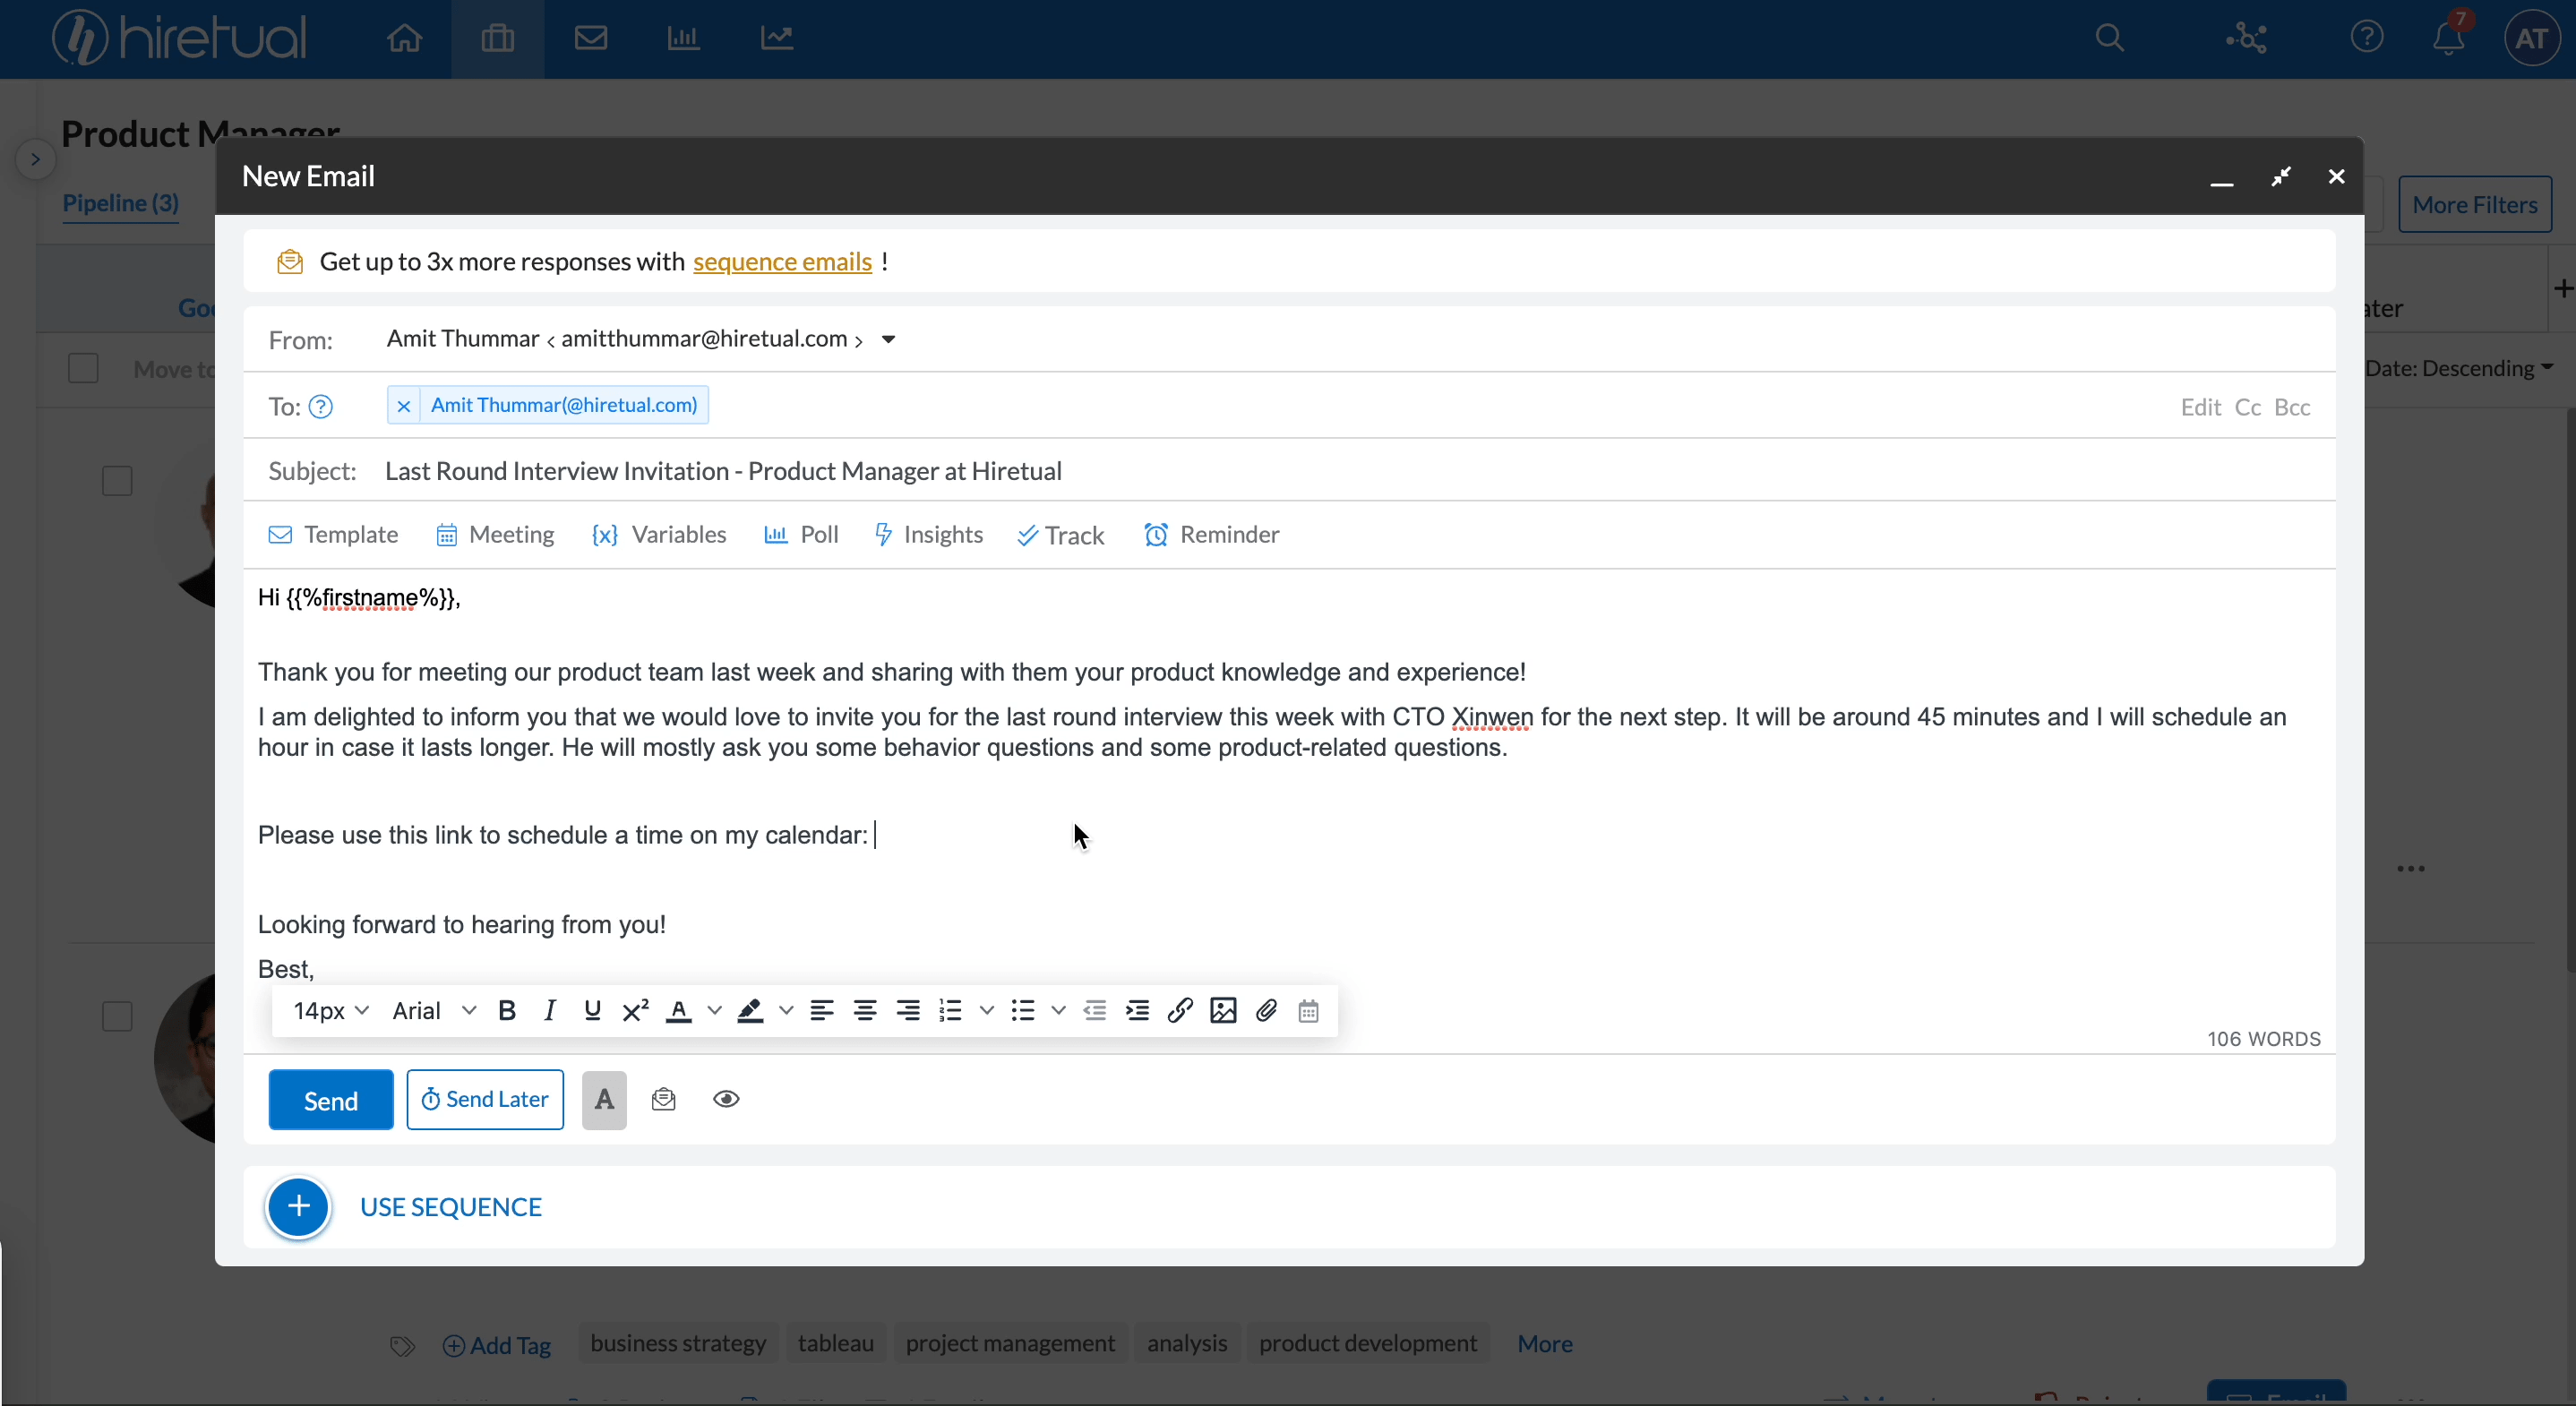This screenshot has height=1406, width=2576.
Task: Click the search magnifier icon in header
Action: tap(2109, 38)
